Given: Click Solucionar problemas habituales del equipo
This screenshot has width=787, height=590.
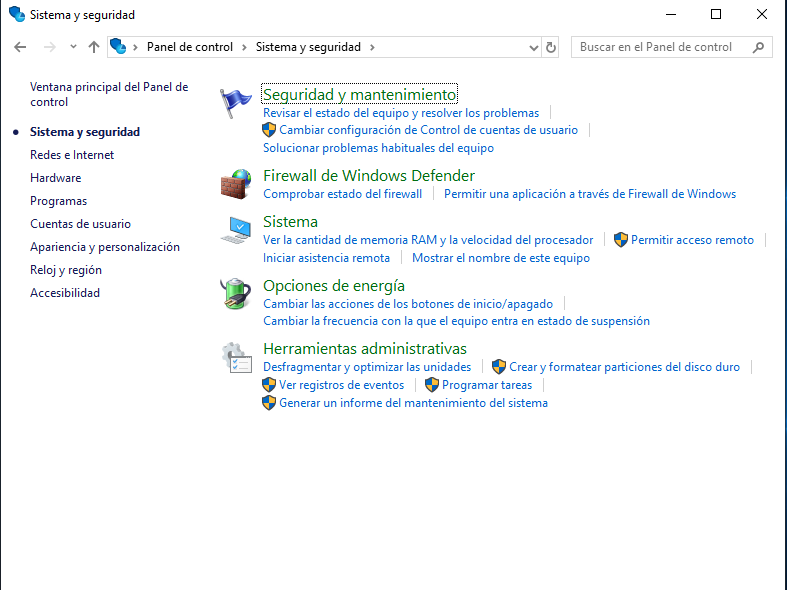Looking at the screenshot, I should click(x=378, y=148).
